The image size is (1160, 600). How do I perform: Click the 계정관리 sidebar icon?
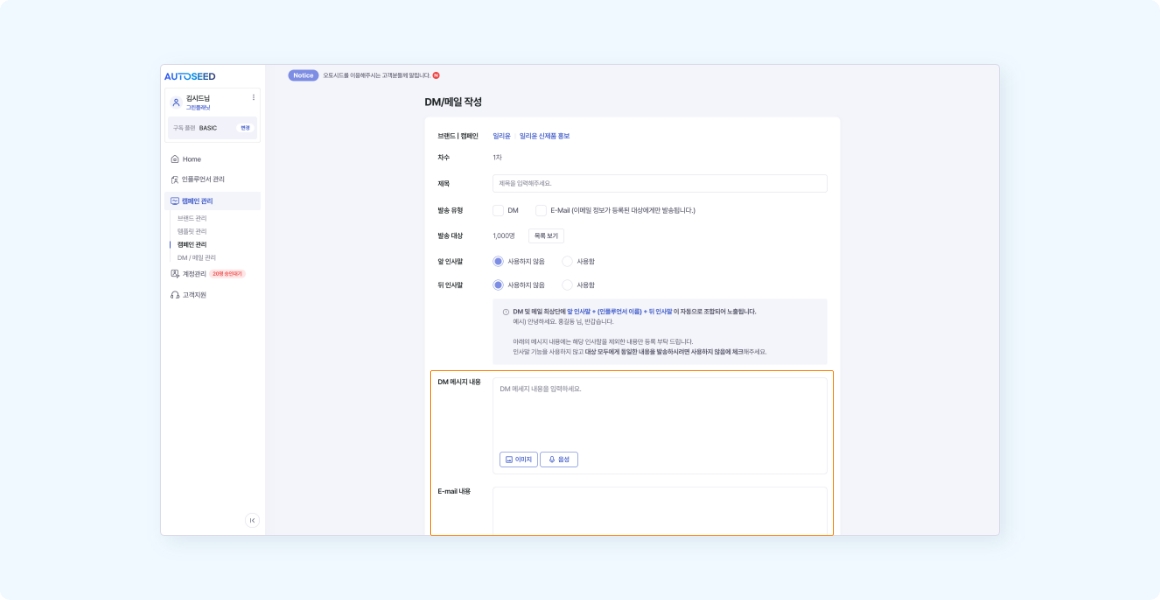pos(175,273)
